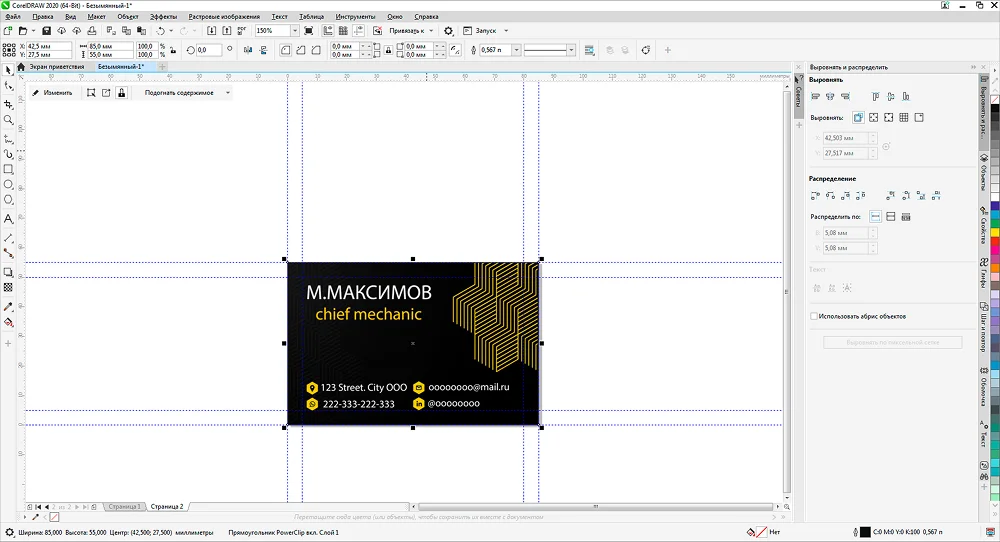1000x542 pixels.
Task: Click the Rectangle tool in toolbox
Action: point(9,169)
